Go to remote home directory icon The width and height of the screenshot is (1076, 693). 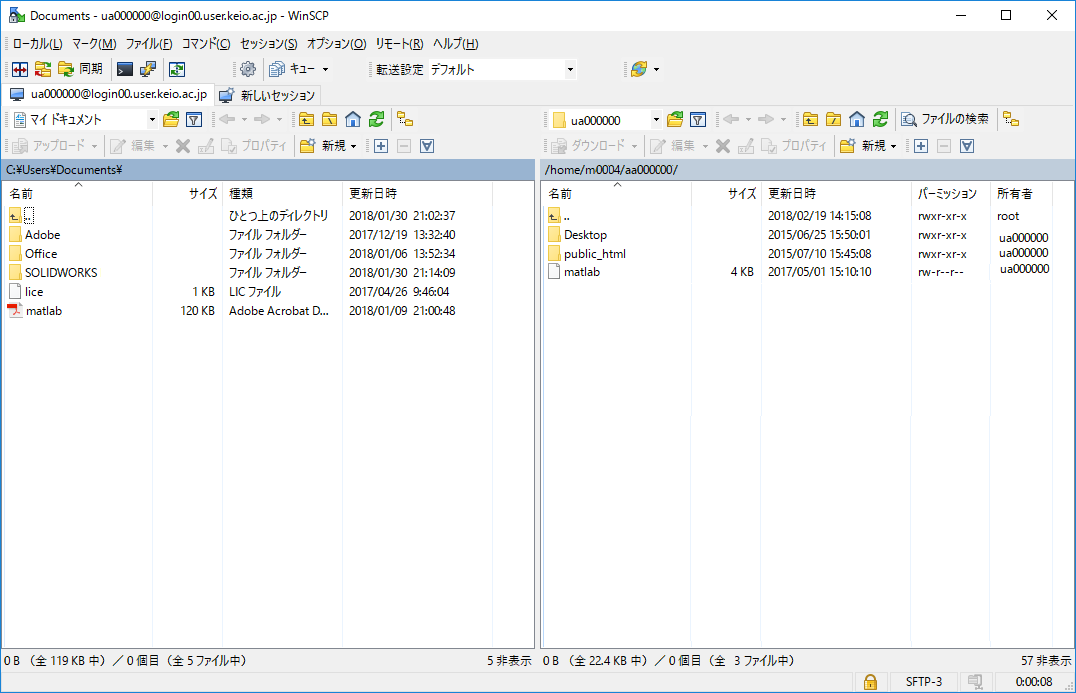856,120
